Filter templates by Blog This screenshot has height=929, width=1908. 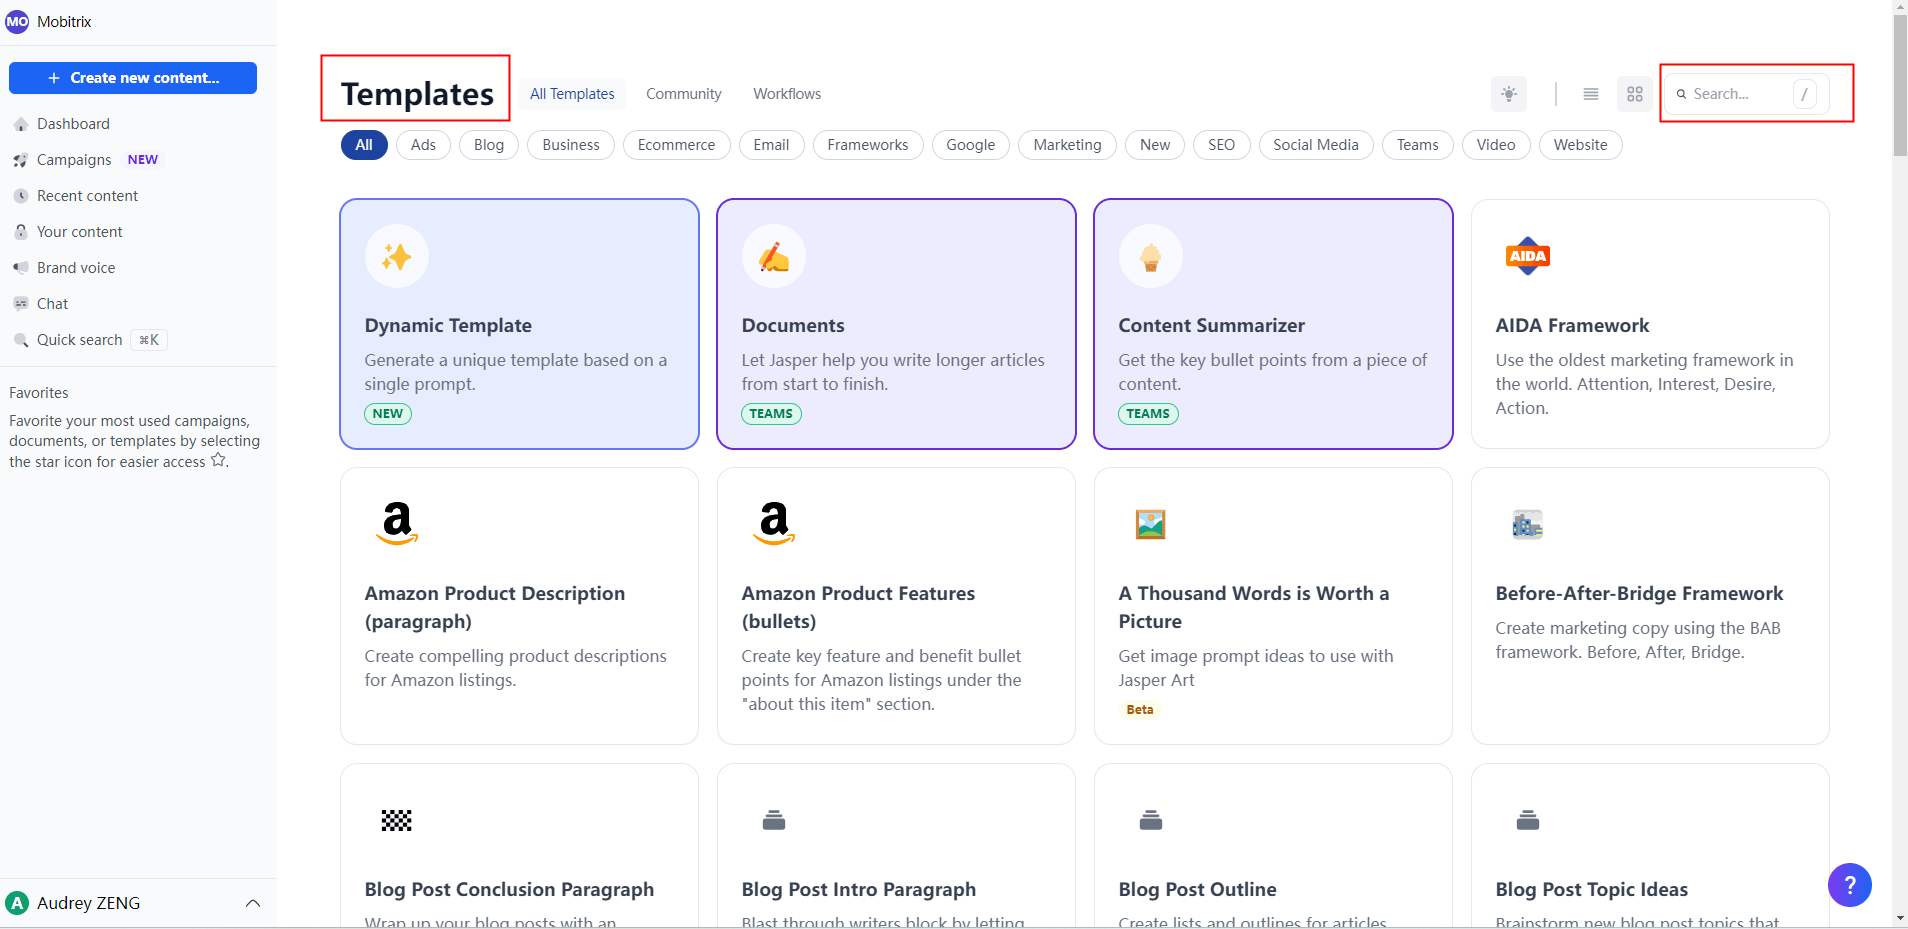click(489, 145)
